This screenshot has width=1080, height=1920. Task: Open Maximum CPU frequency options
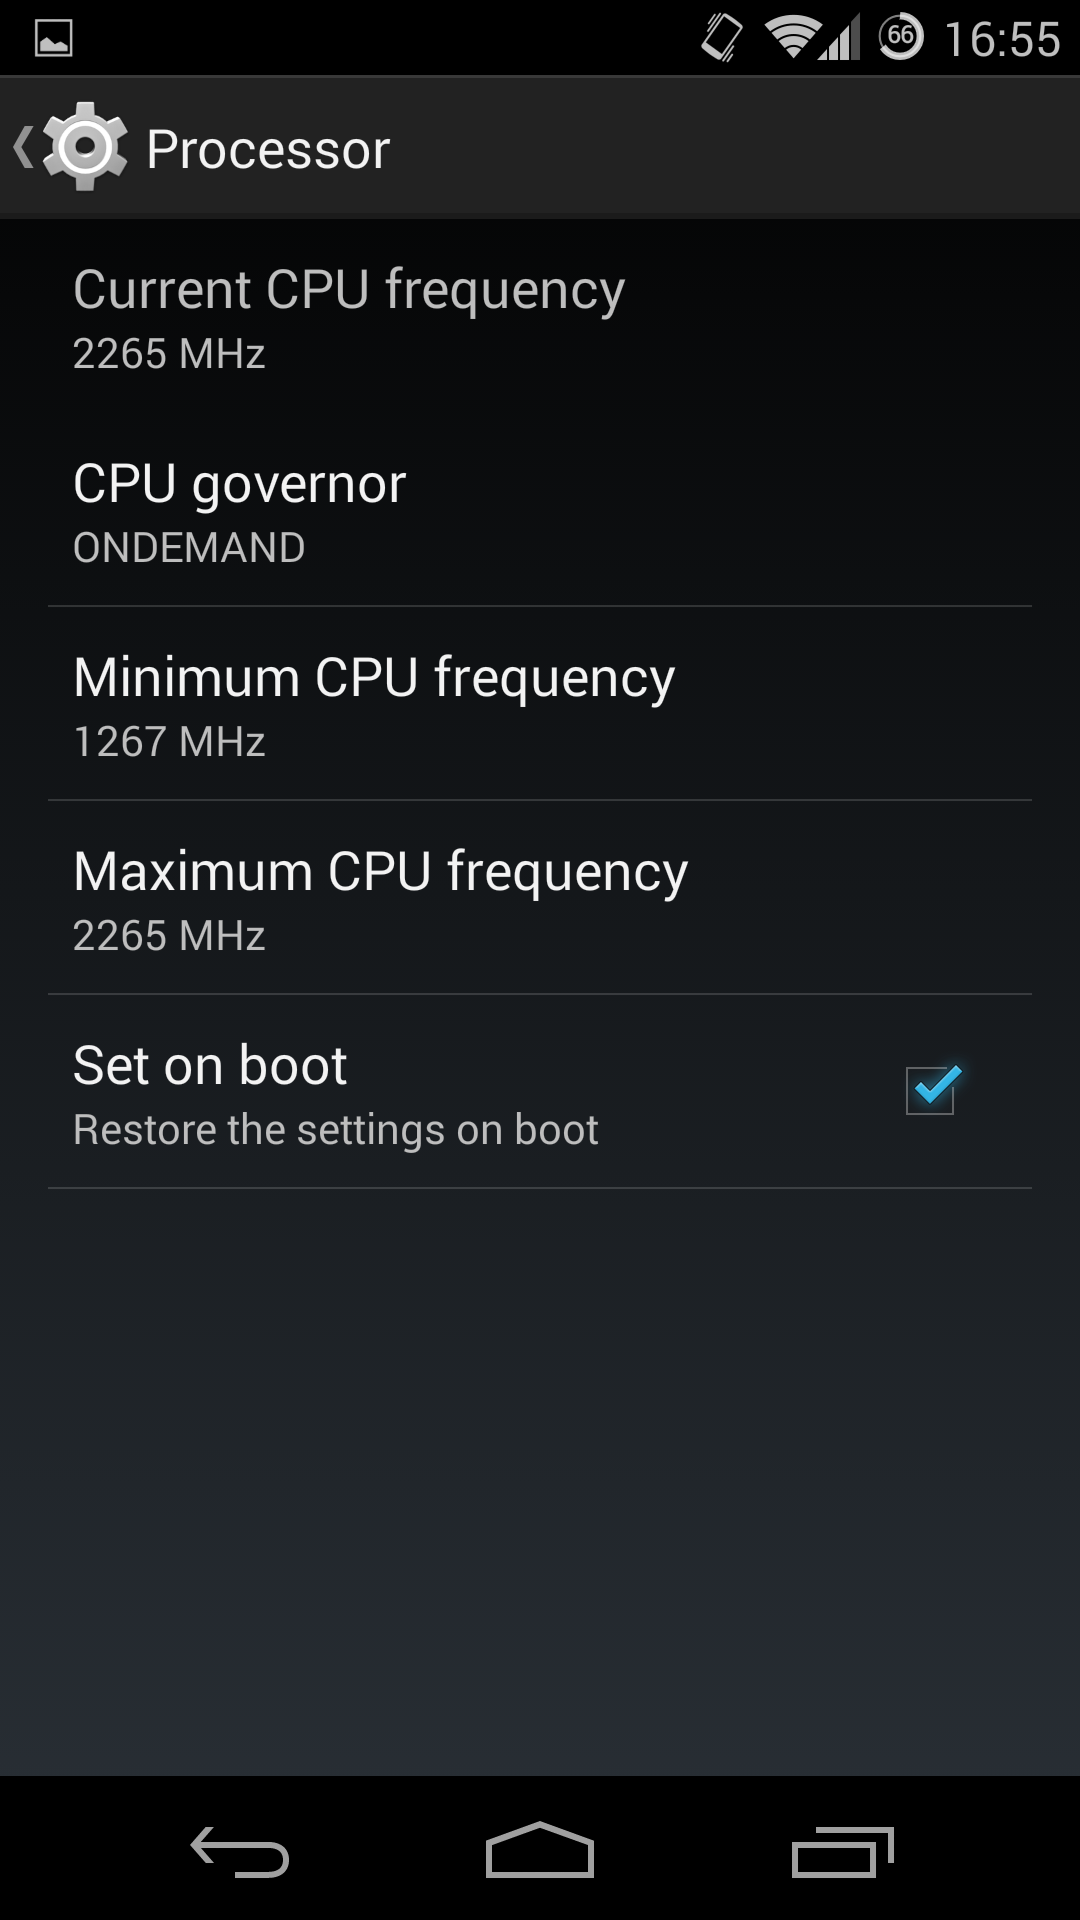(540, 898)
